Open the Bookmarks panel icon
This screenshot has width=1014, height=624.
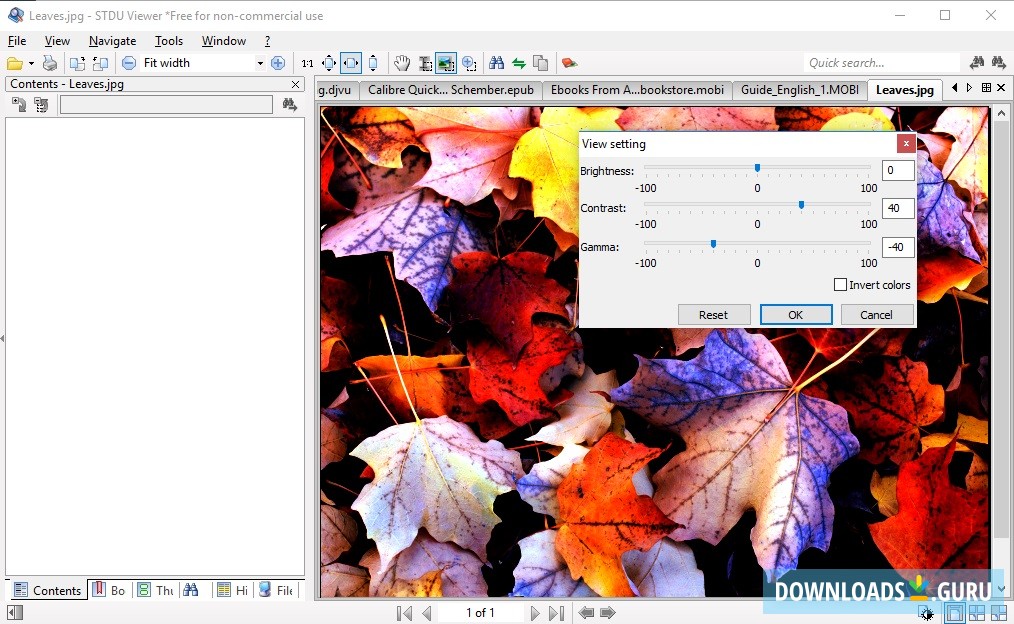click(x=110, y=590)
